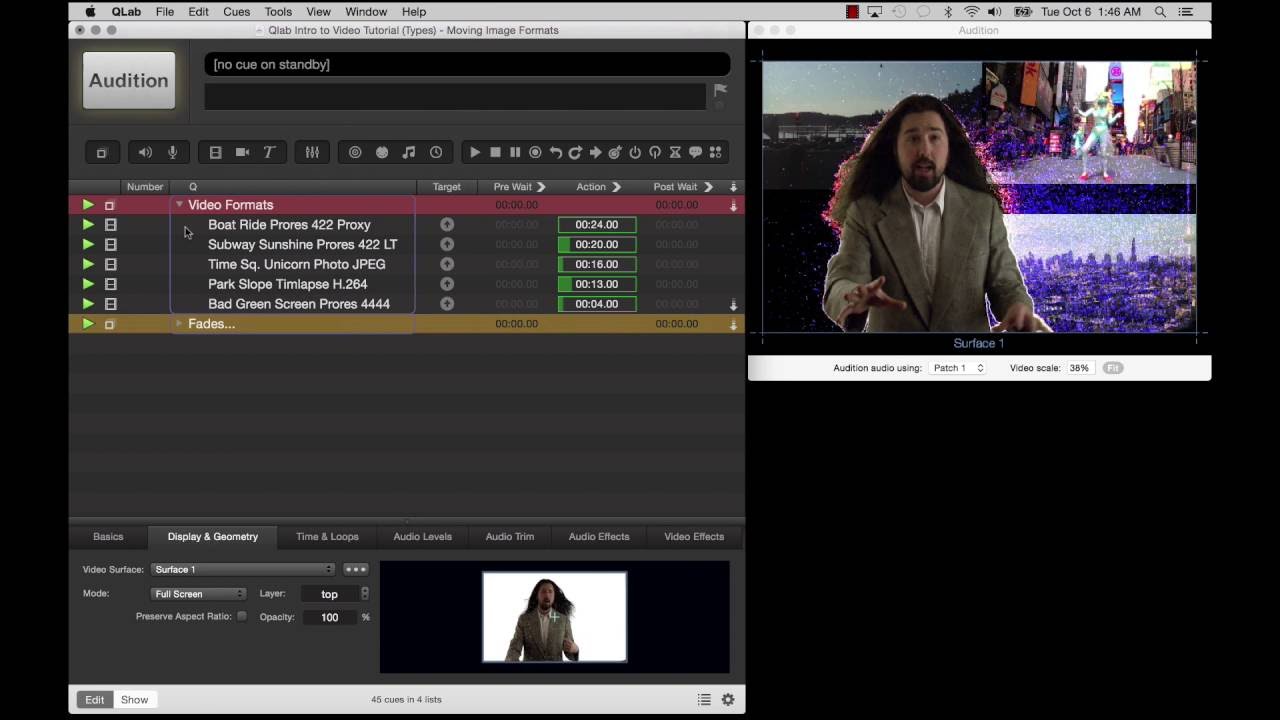The image size is (1280, 720).
Task: Add a Titles cue with T icon
Action: (269, 153)
